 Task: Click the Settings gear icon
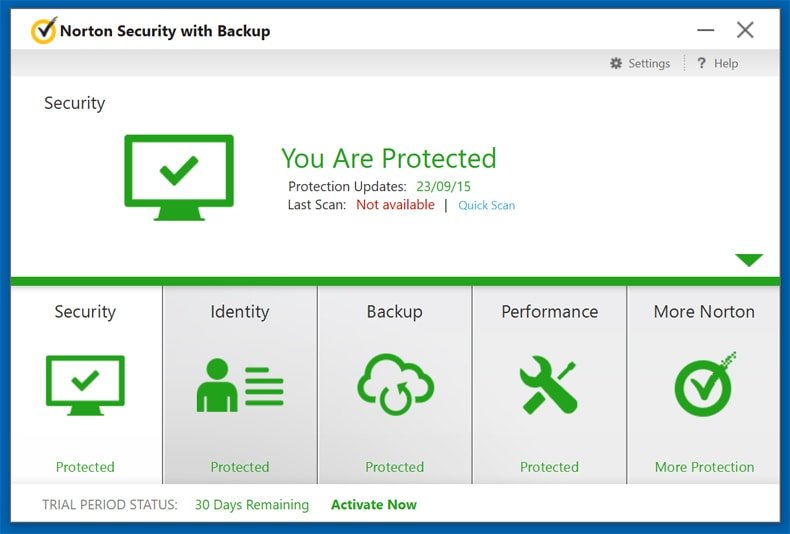click(x=616, y=63)
